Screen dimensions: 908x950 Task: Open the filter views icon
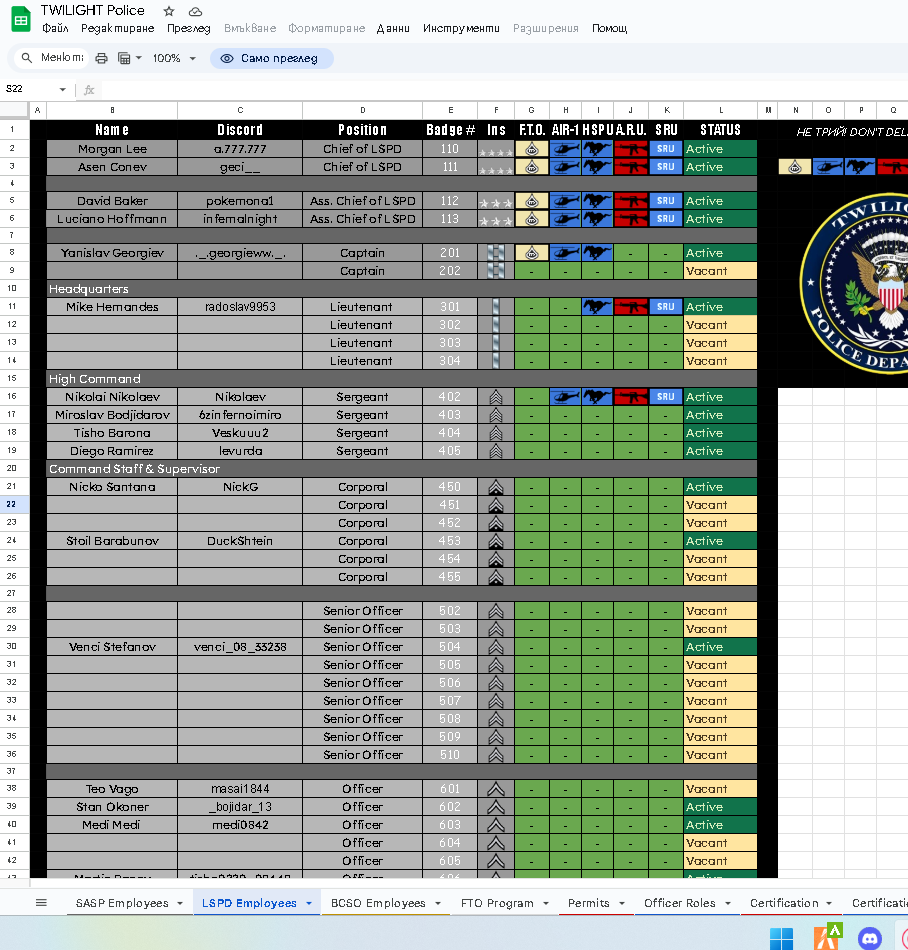click(124, 58)
